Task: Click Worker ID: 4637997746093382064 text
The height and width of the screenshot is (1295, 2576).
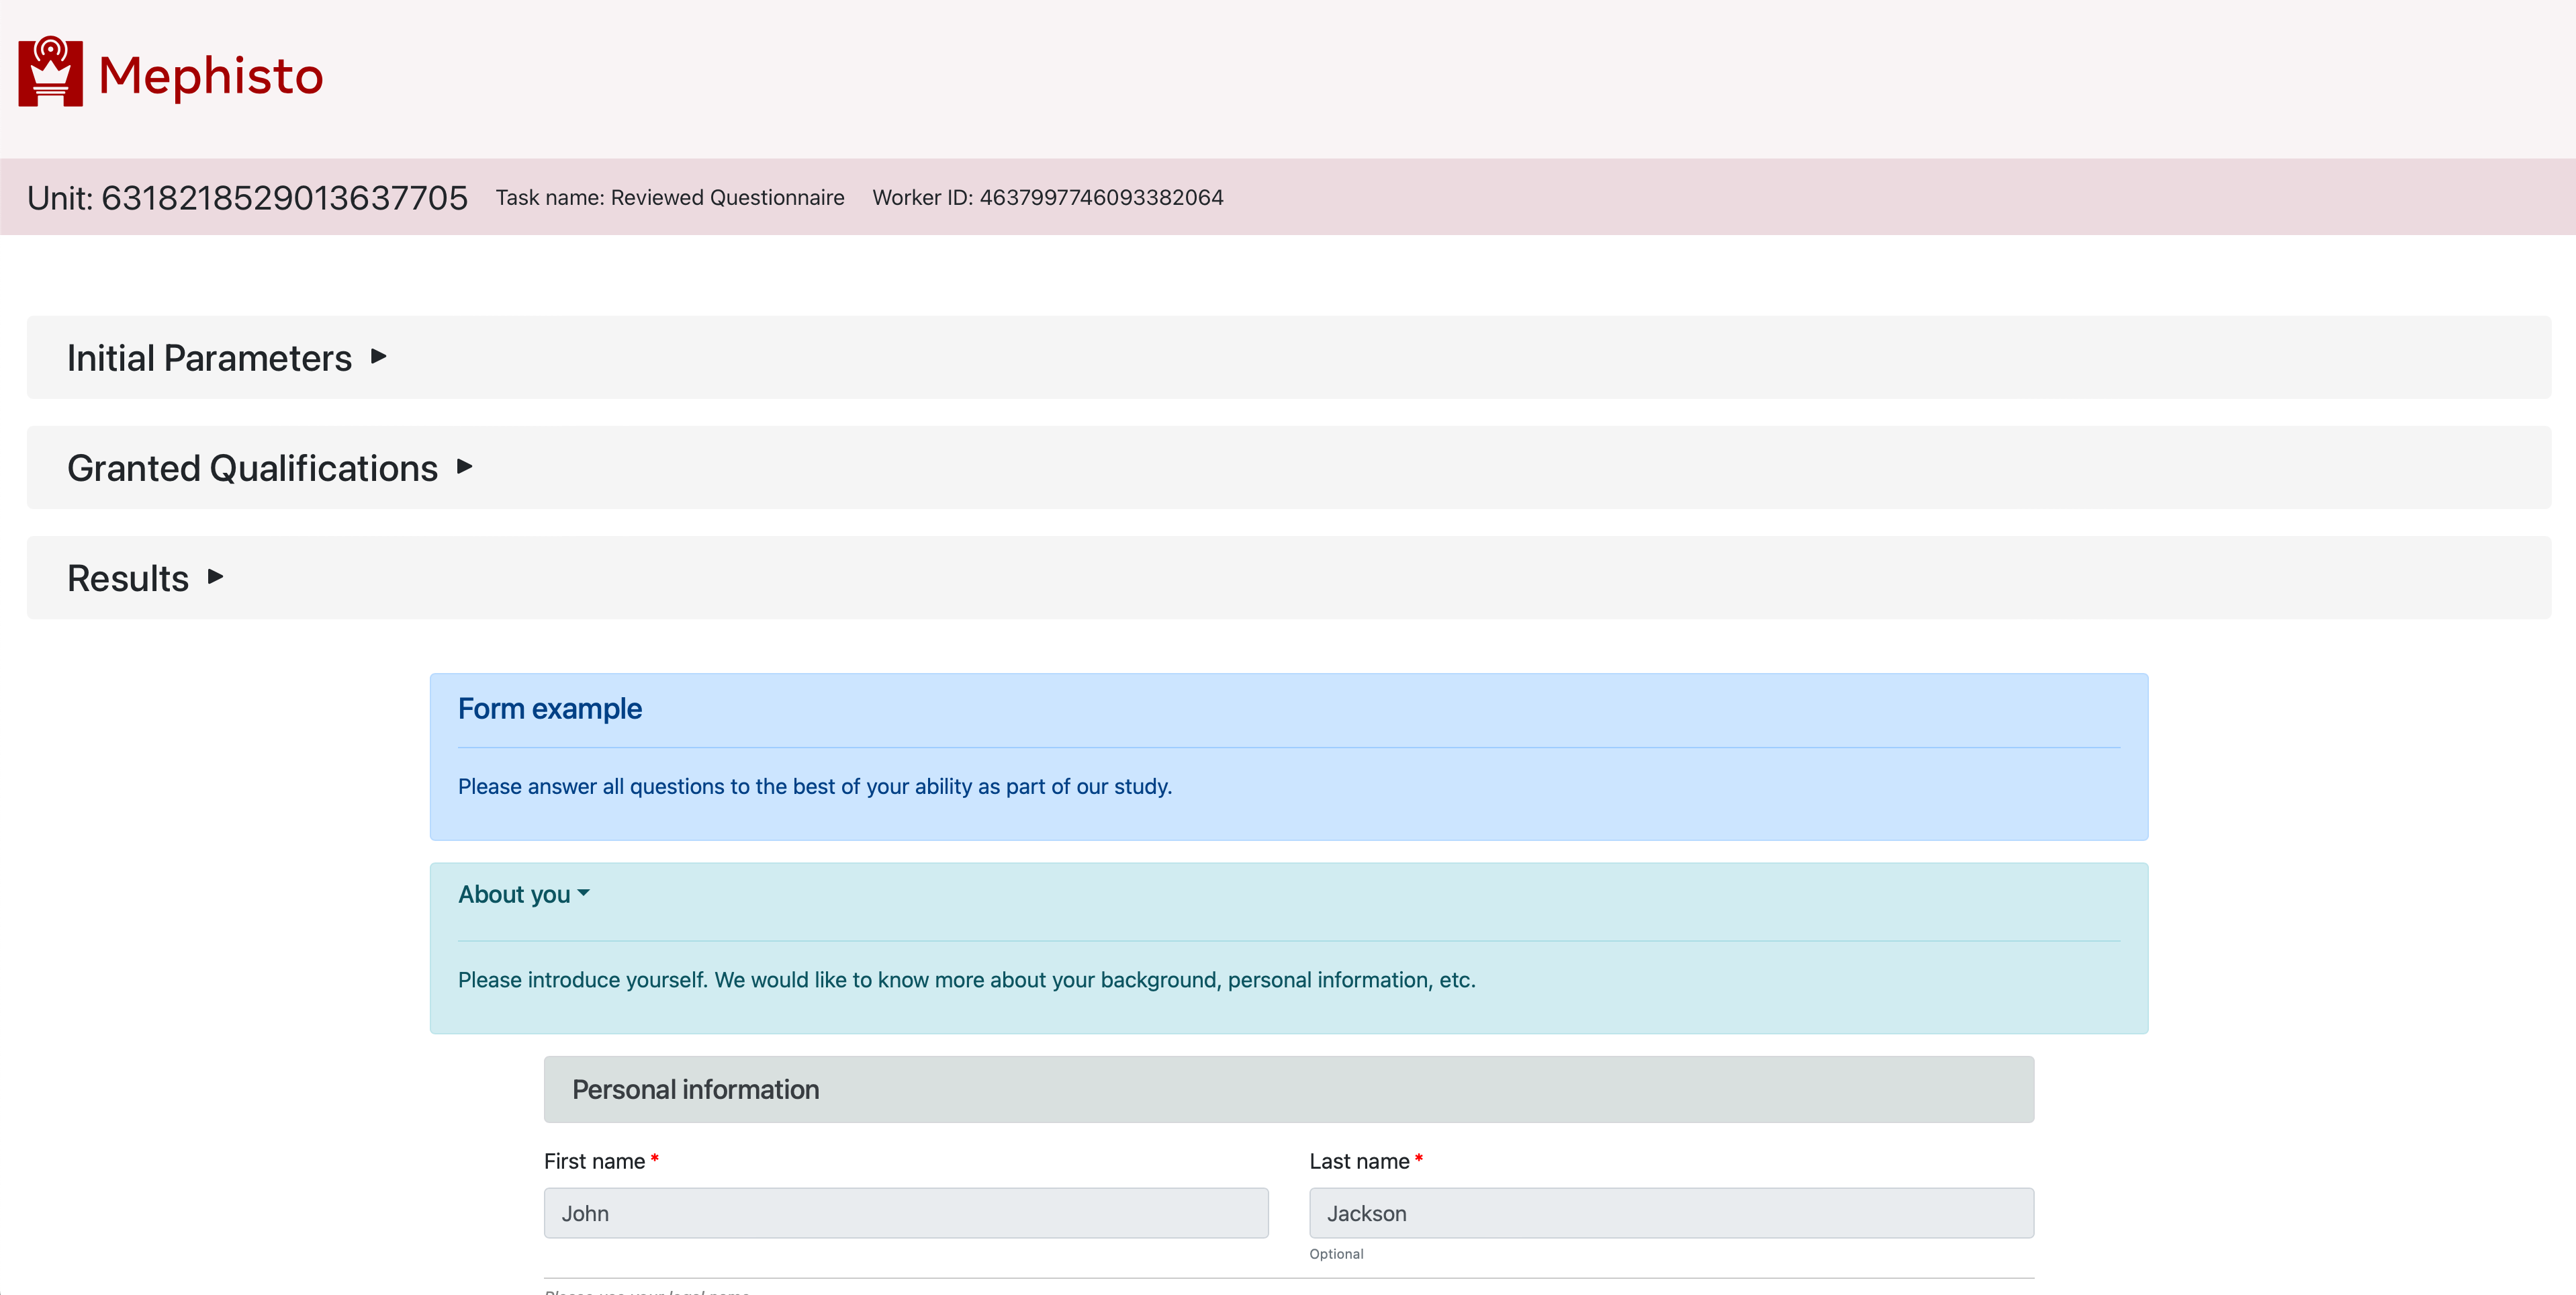Action: 1048,198
